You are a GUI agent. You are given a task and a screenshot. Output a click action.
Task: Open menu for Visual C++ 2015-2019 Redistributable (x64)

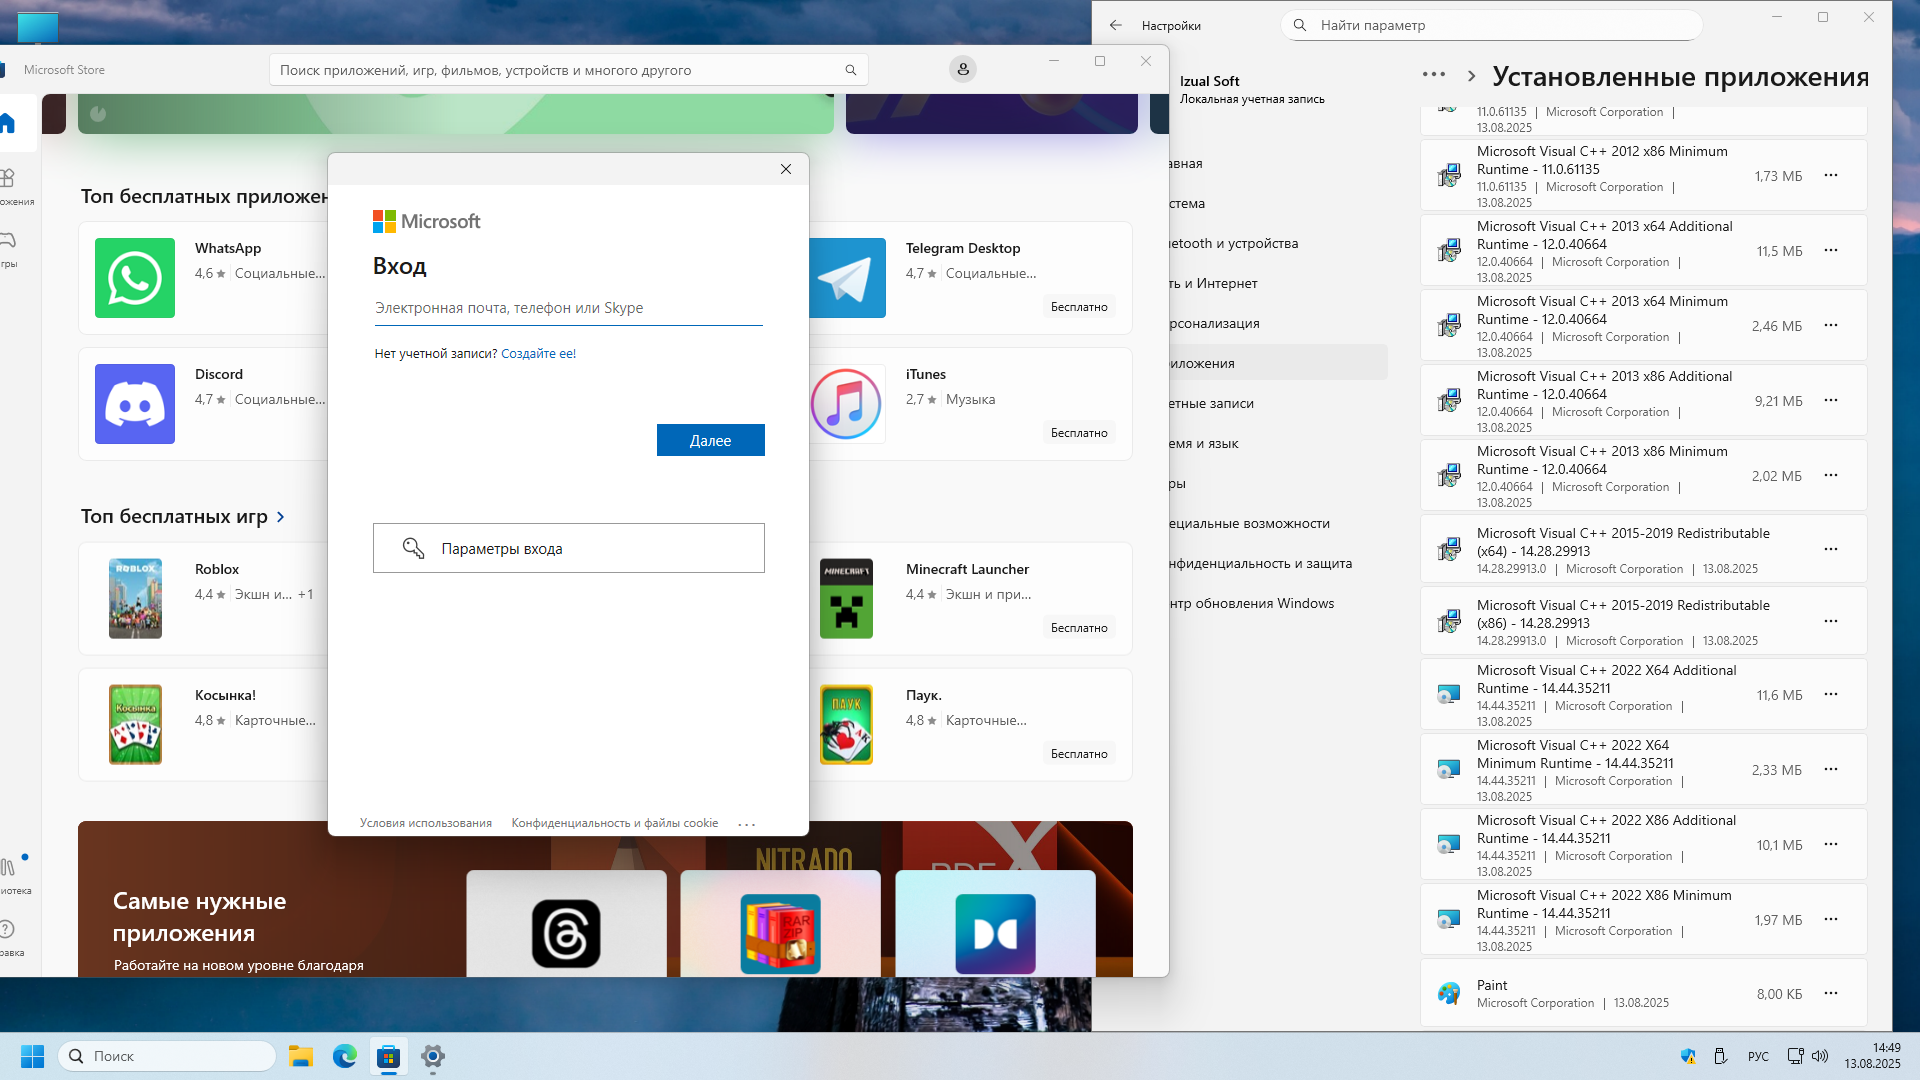(1830, 549)
